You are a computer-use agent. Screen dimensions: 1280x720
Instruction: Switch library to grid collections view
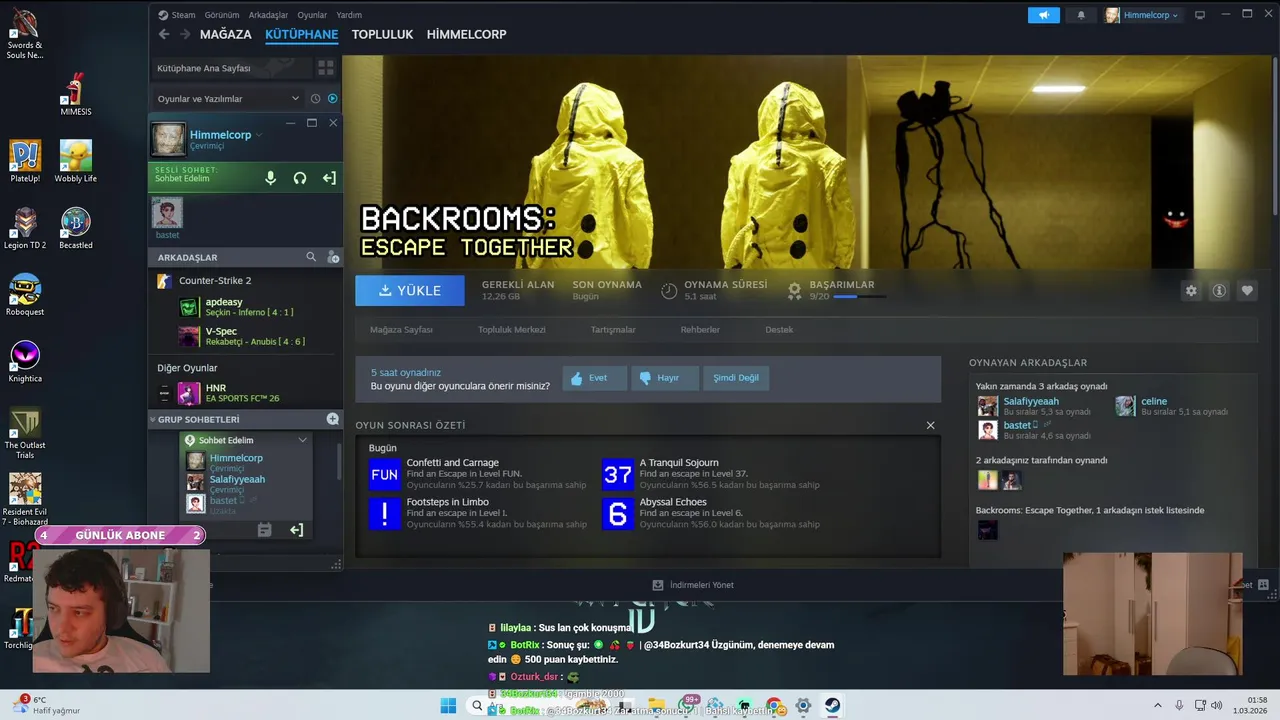pyautogui.click(x=326, y=68)
